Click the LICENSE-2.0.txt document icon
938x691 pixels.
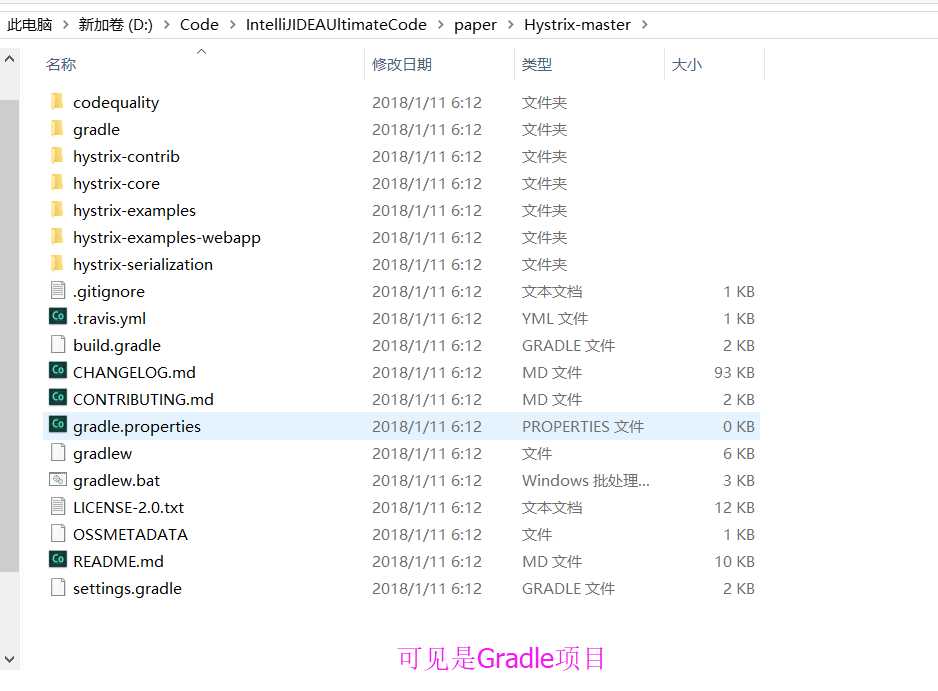pos(58,506)
